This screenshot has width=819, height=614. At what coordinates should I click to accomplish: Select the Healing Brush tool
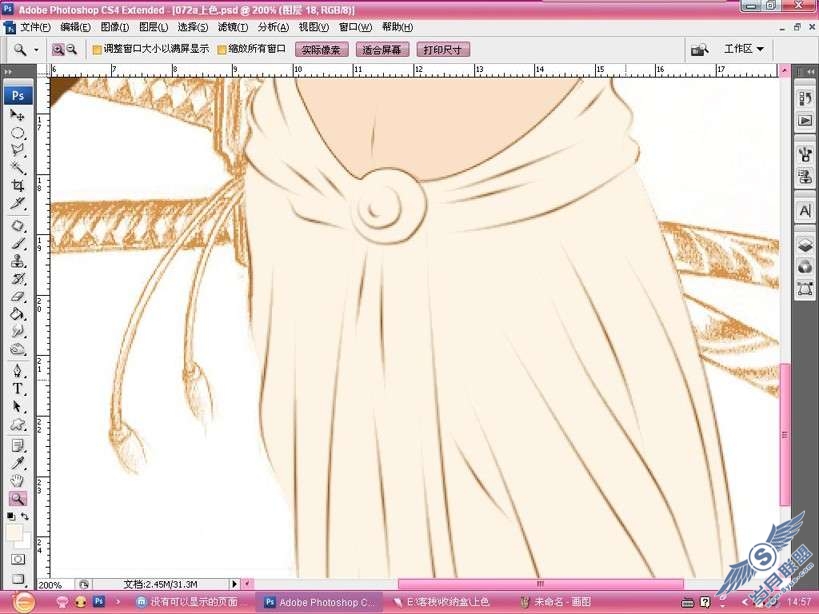tap(17, 226)
